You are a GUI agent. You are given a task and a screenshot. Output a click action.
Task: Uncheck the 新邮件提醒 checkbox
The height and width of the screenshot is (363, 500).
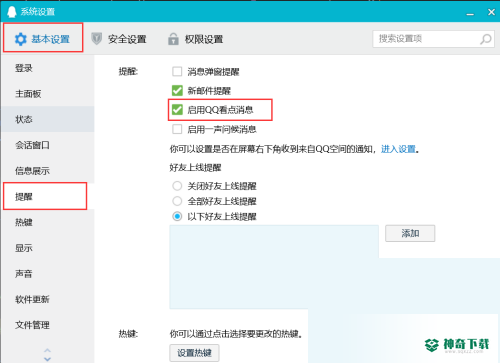[177, 90]
